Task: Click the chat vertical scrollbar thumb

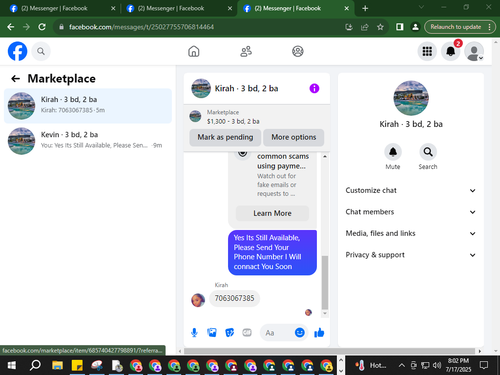Action: pos(325,282)
